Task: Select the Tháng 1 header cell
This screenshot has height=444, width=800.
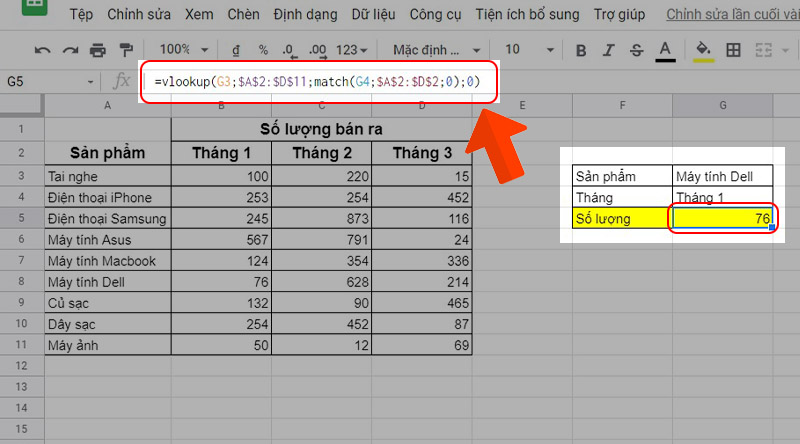Action: [221, 153]
